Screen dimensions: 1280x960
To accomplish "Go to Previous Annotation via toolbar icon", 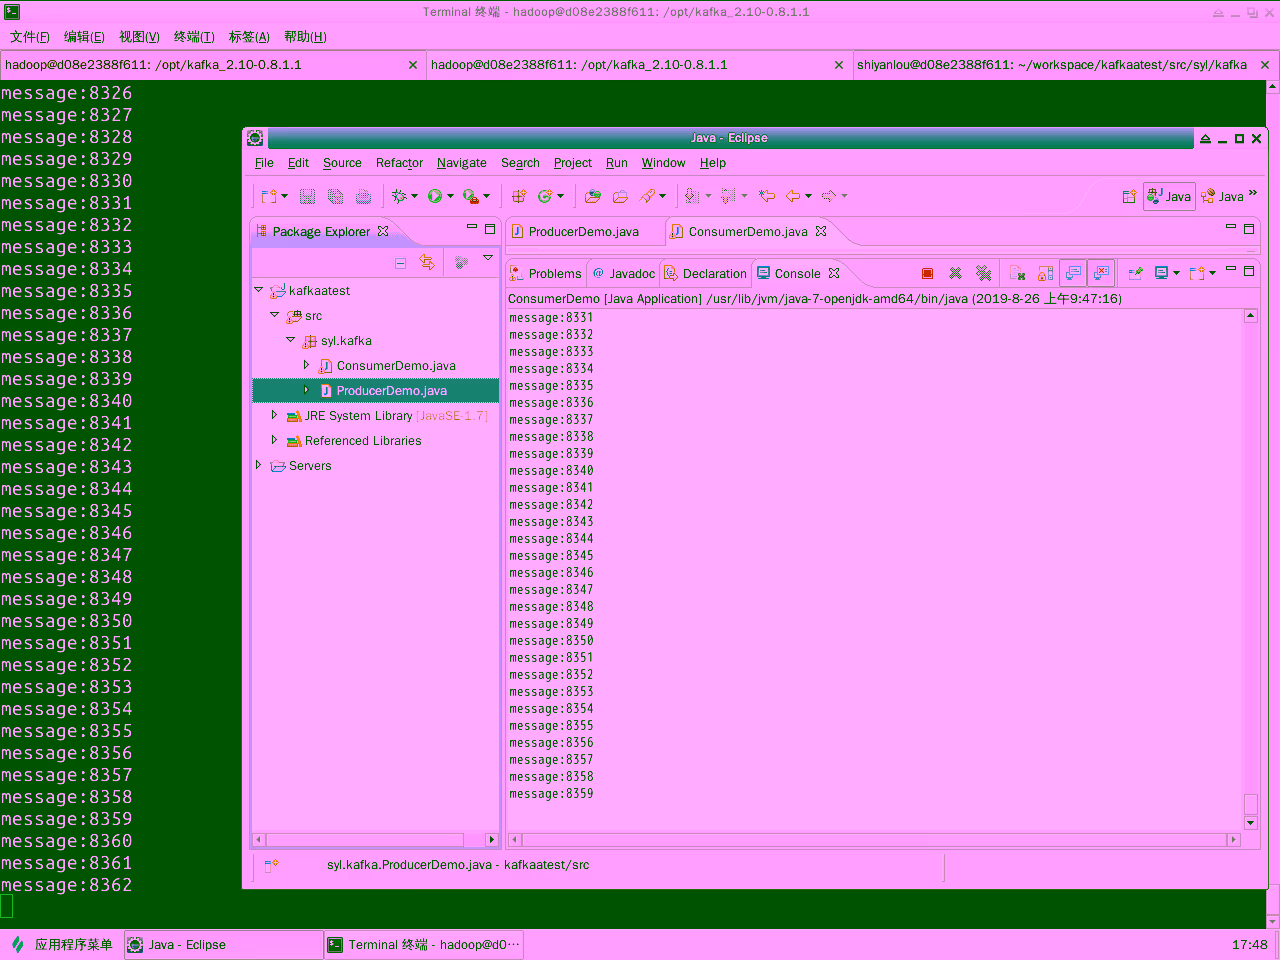I will pyautogui.click(x=728, y=196).
